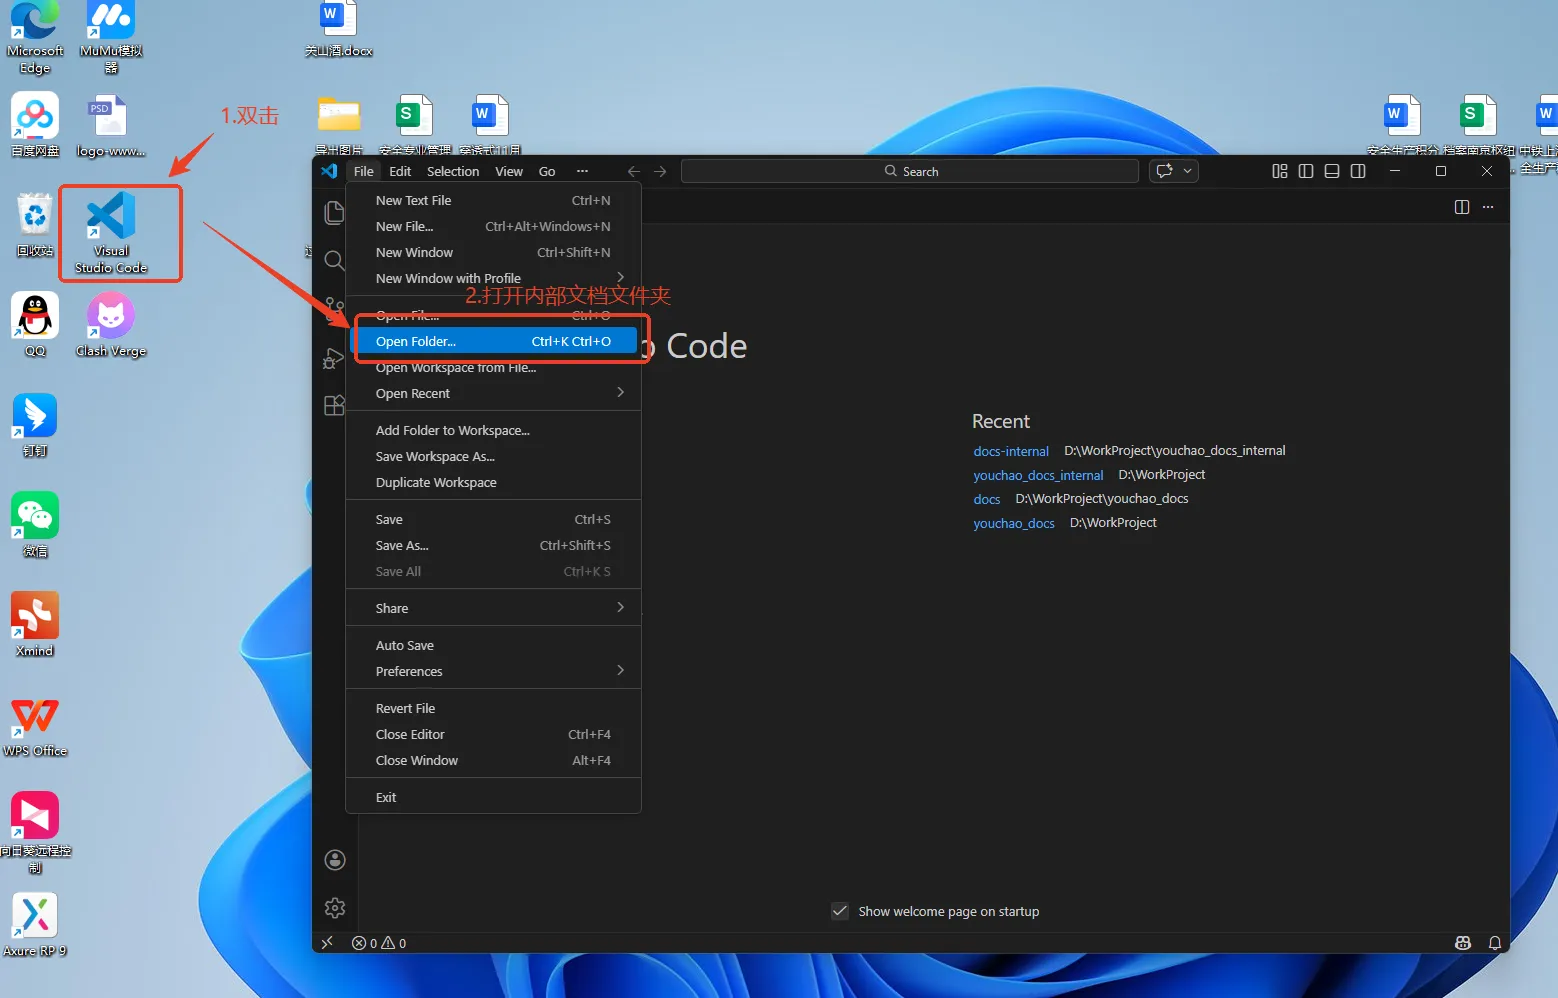The image size is (1558, 998).
Task: Open the Edit menu
Action: (400, 171)
